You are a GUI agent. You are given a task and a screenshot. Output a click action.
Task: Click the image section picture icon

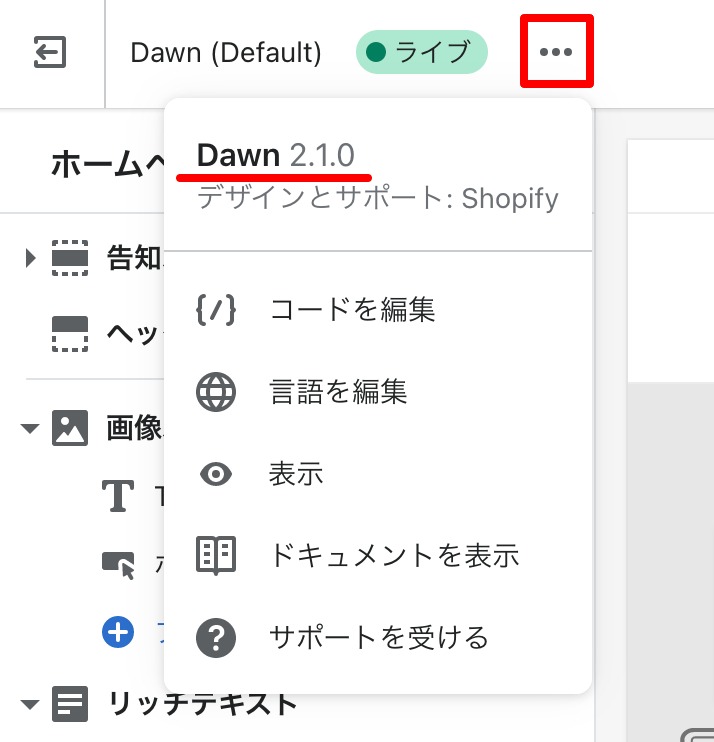[x=70, y=428]
